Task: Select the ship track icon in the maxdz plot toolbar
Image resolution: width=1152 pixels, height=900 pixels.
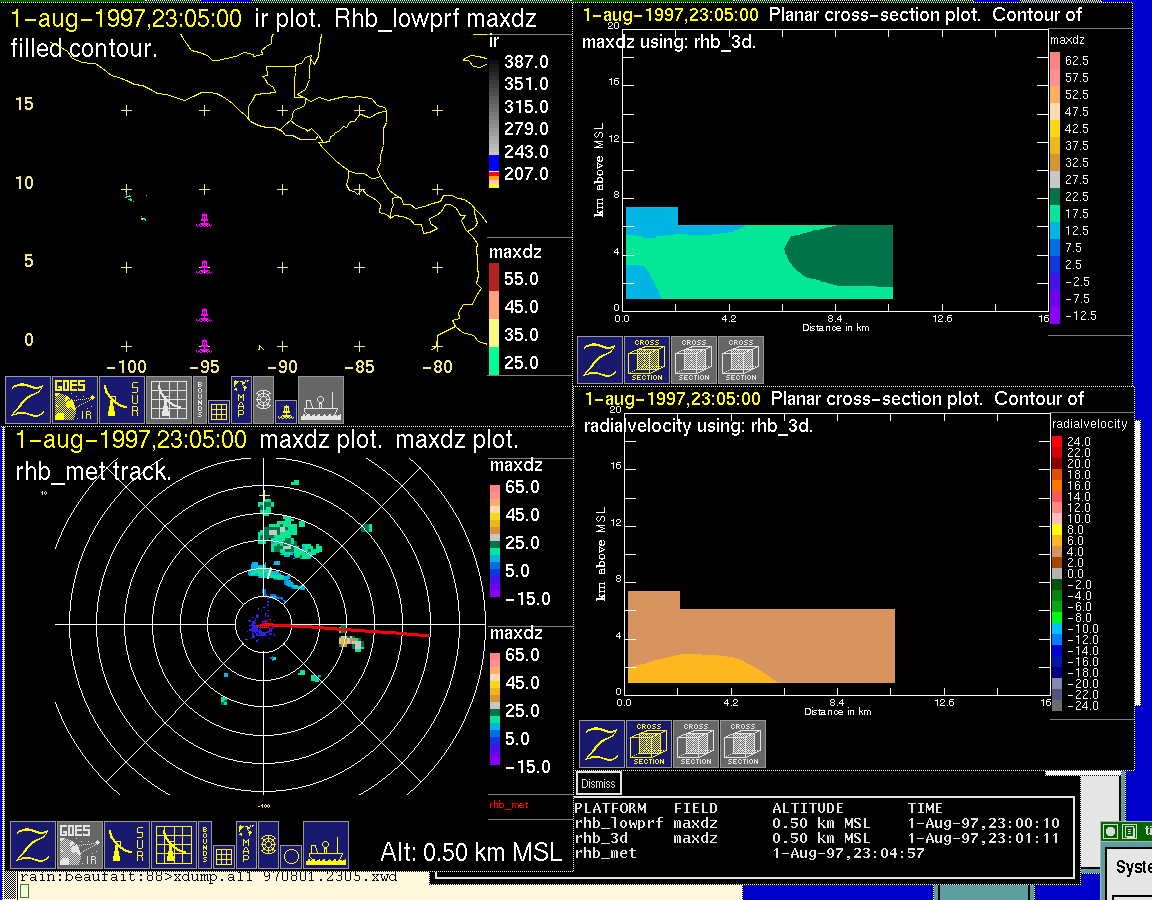Action: click(325, 845)
